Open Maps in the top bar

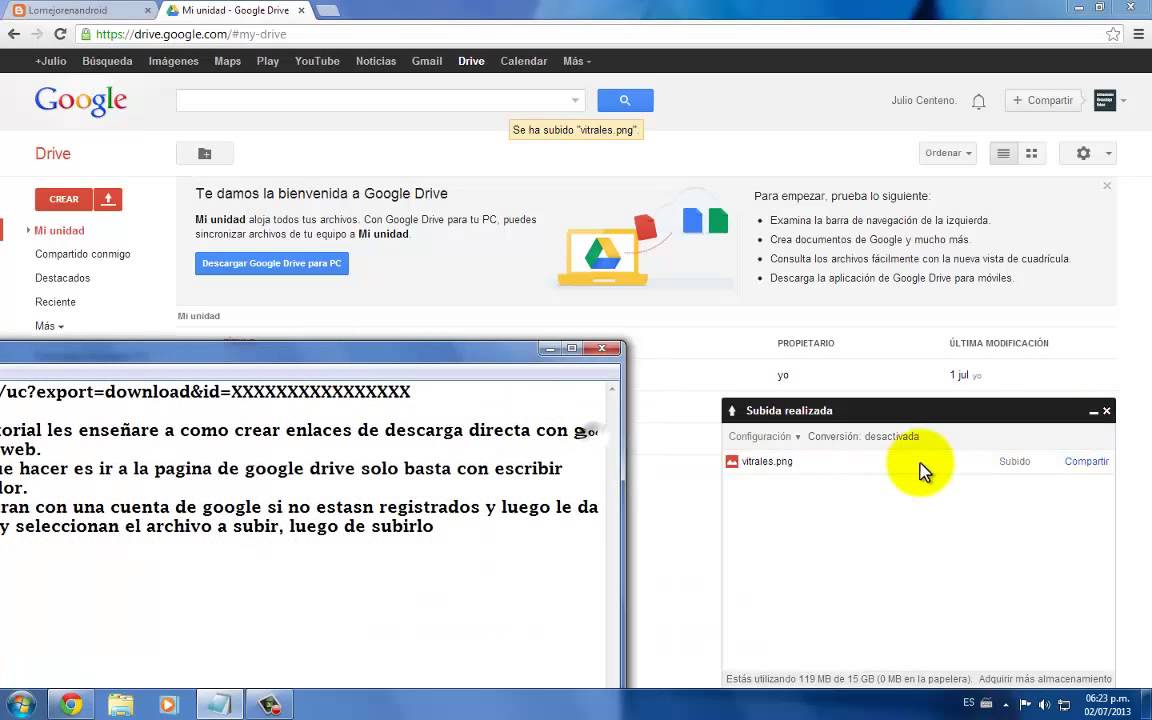pos(228,61)
